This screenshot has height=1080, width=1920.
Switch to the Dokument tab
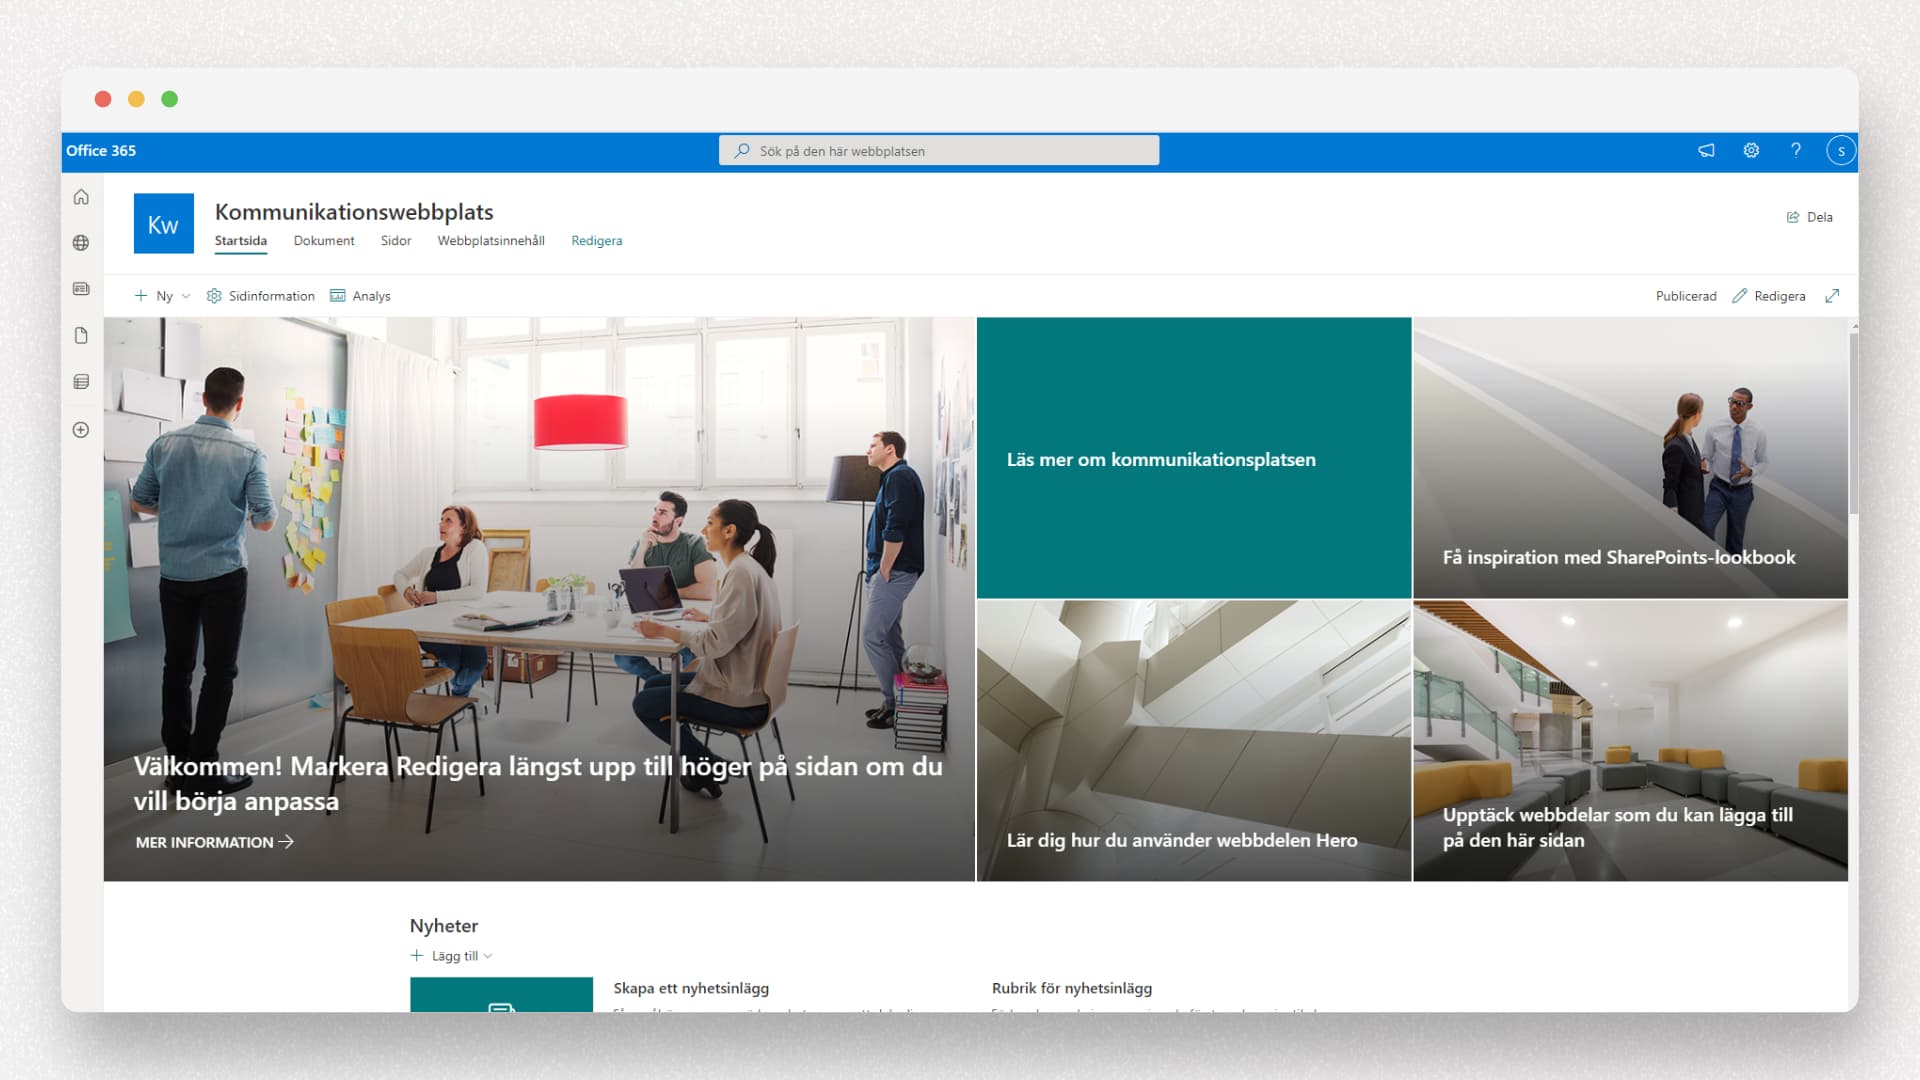coord(324,240)
